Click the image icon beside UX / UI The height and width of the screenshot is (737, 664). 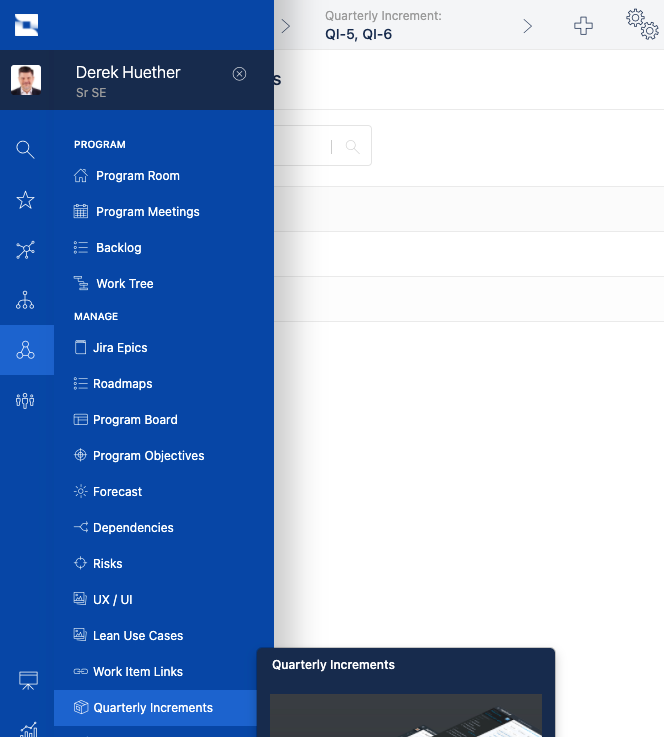tap(80, 599)
